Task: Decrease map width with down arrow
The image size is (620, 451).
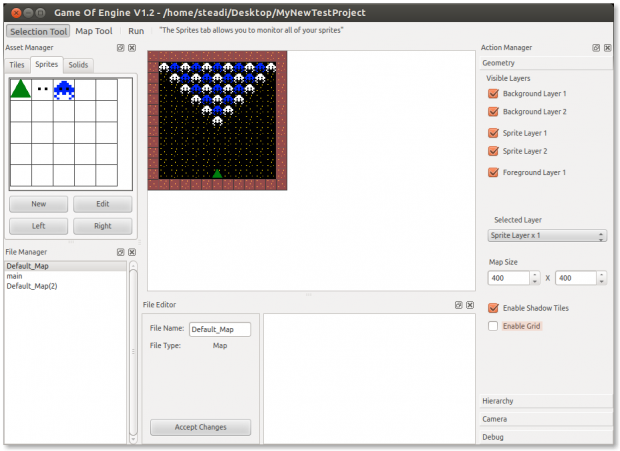Action: (x=535, y=281)
